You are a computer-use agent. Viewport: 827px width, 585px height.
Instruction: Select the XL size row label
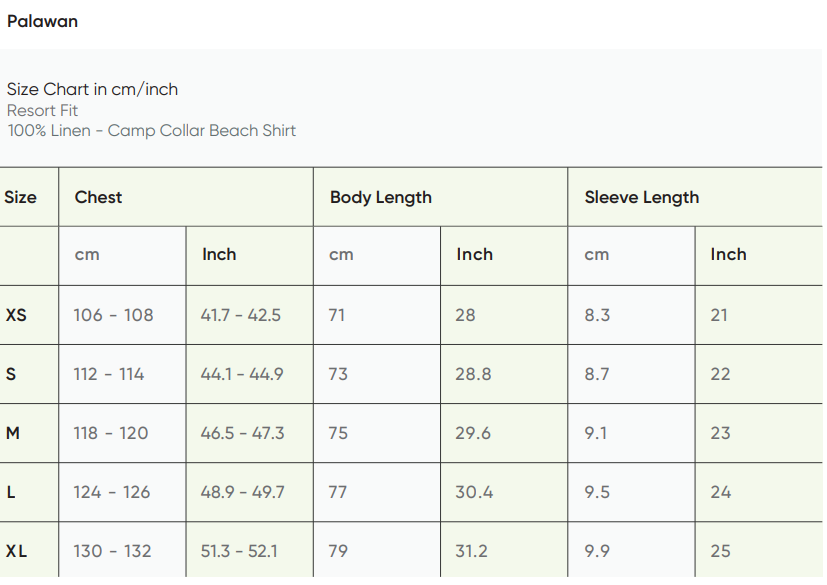[x=16, y=551]
